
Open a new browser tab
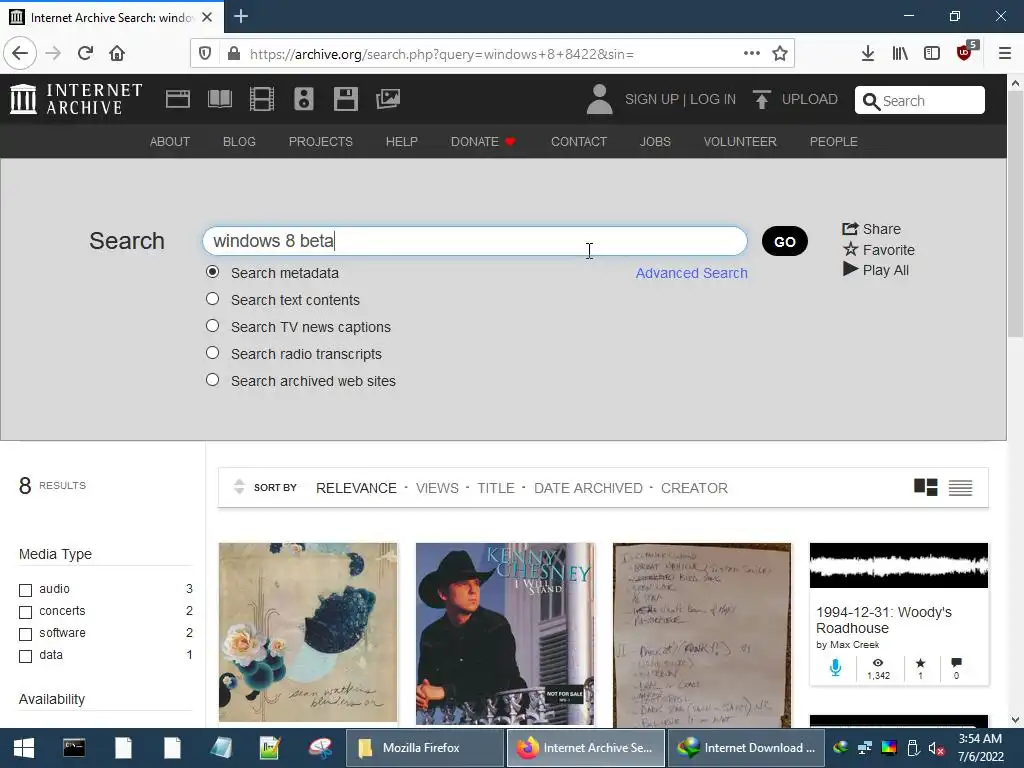[x=241, y=16]
